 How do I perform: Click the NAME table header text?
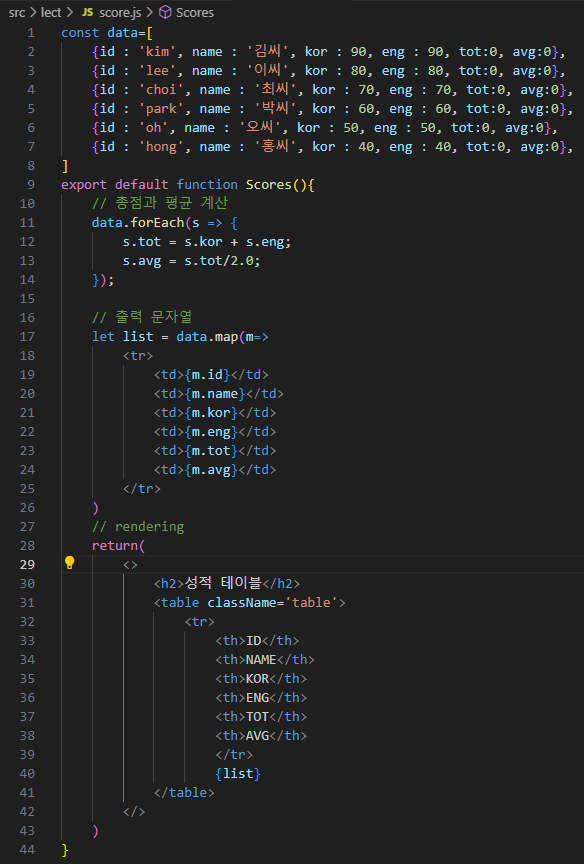(261, 660)
